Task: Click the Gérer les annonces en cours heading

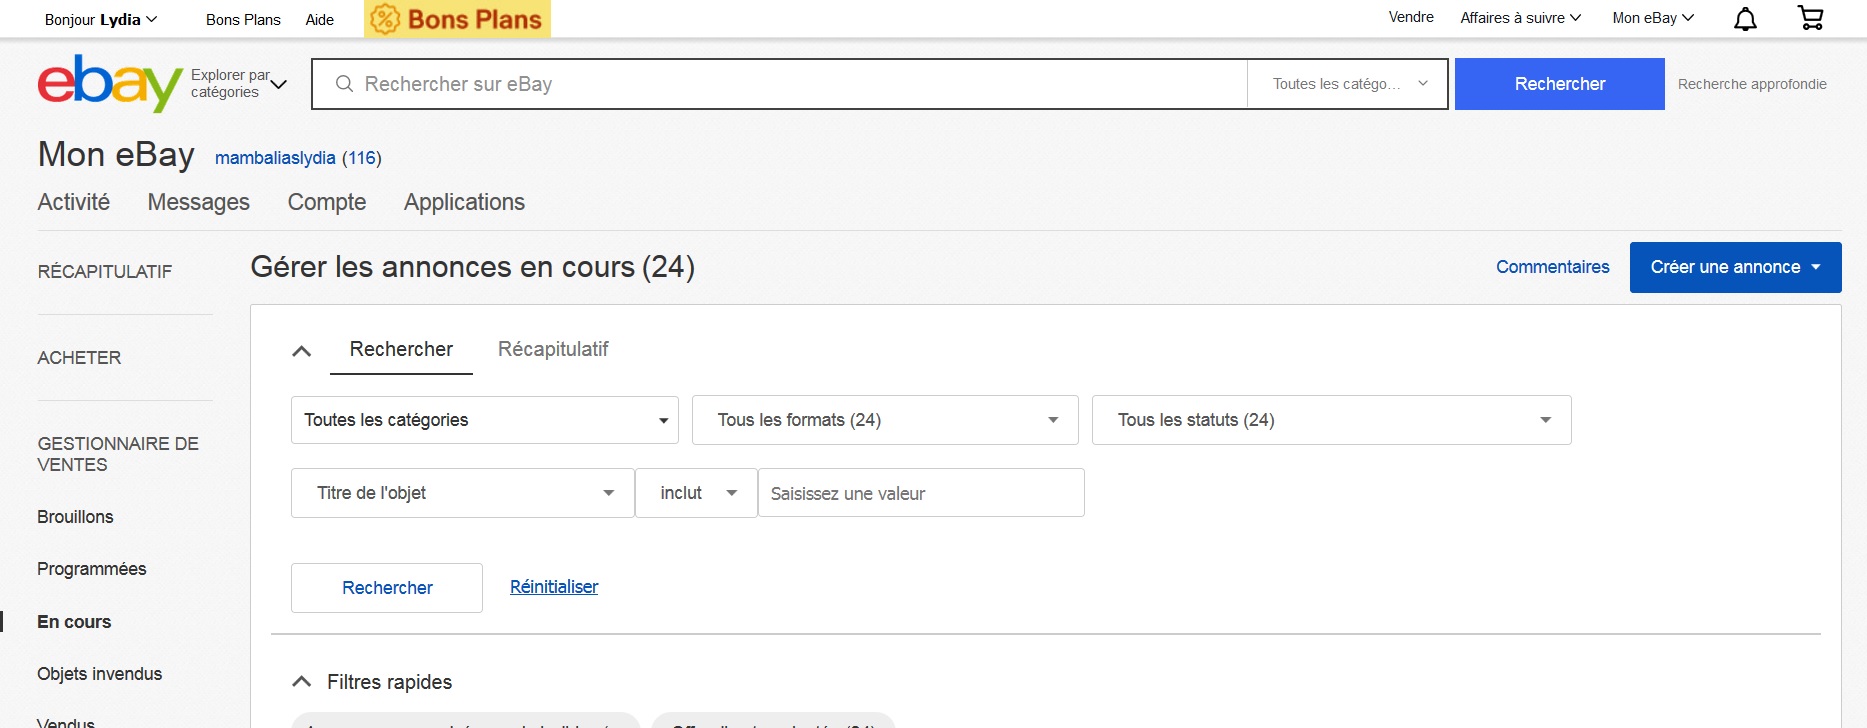Action: coord(472,267)
